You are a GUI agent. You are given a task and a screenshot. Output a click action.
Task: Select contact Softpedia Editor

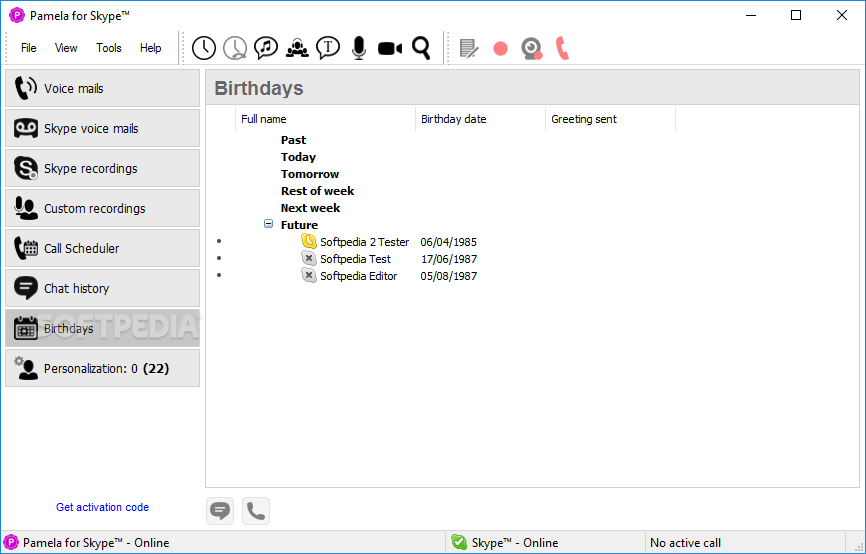(358, 276)
